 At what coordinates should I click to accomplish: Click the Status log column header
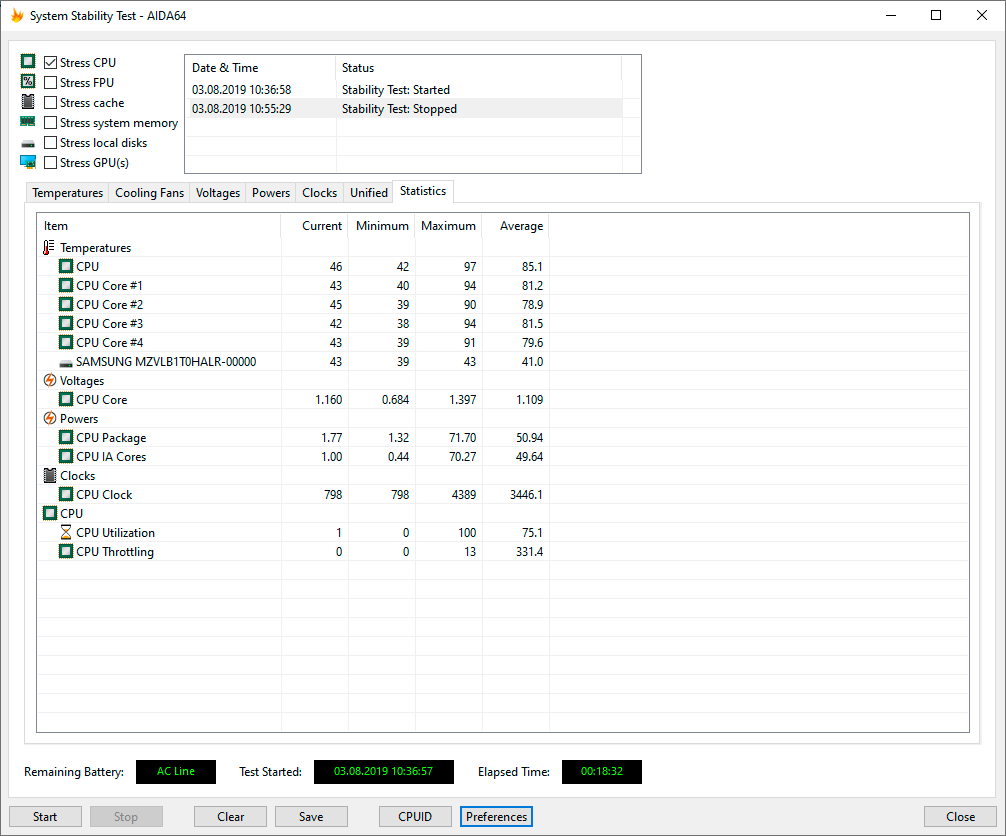click(479, 67)
